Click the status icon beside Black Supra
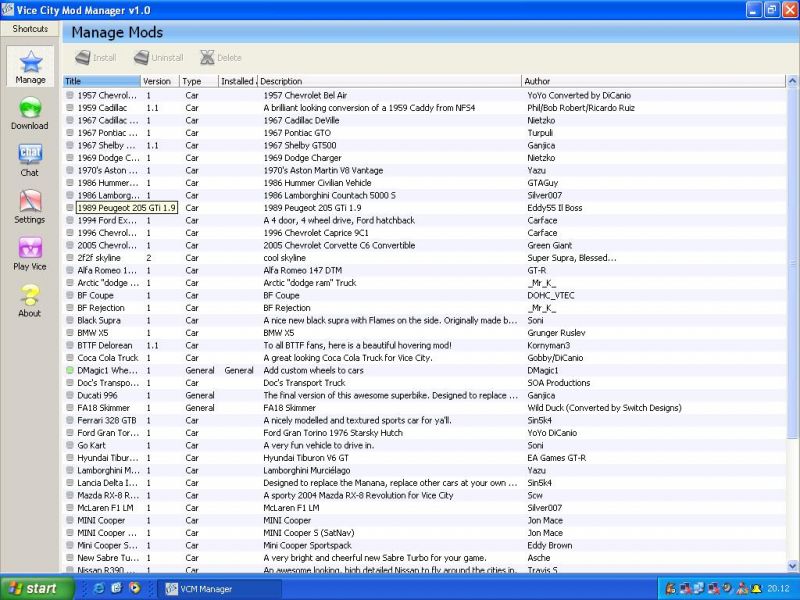This screenshot has height=600, width=800. pyautogui.click(x=70, y=320)
